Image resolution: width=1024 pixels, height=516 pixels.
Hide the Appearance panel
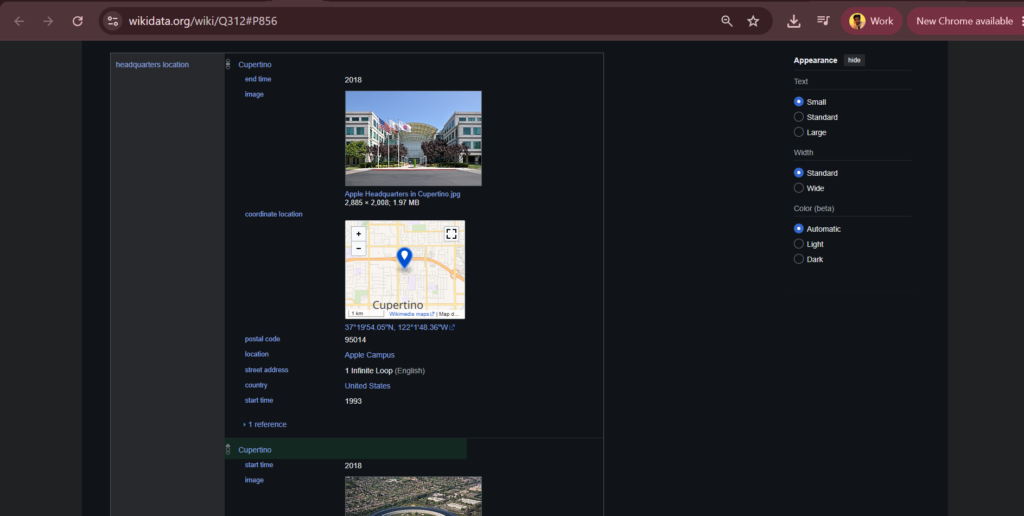854,60
